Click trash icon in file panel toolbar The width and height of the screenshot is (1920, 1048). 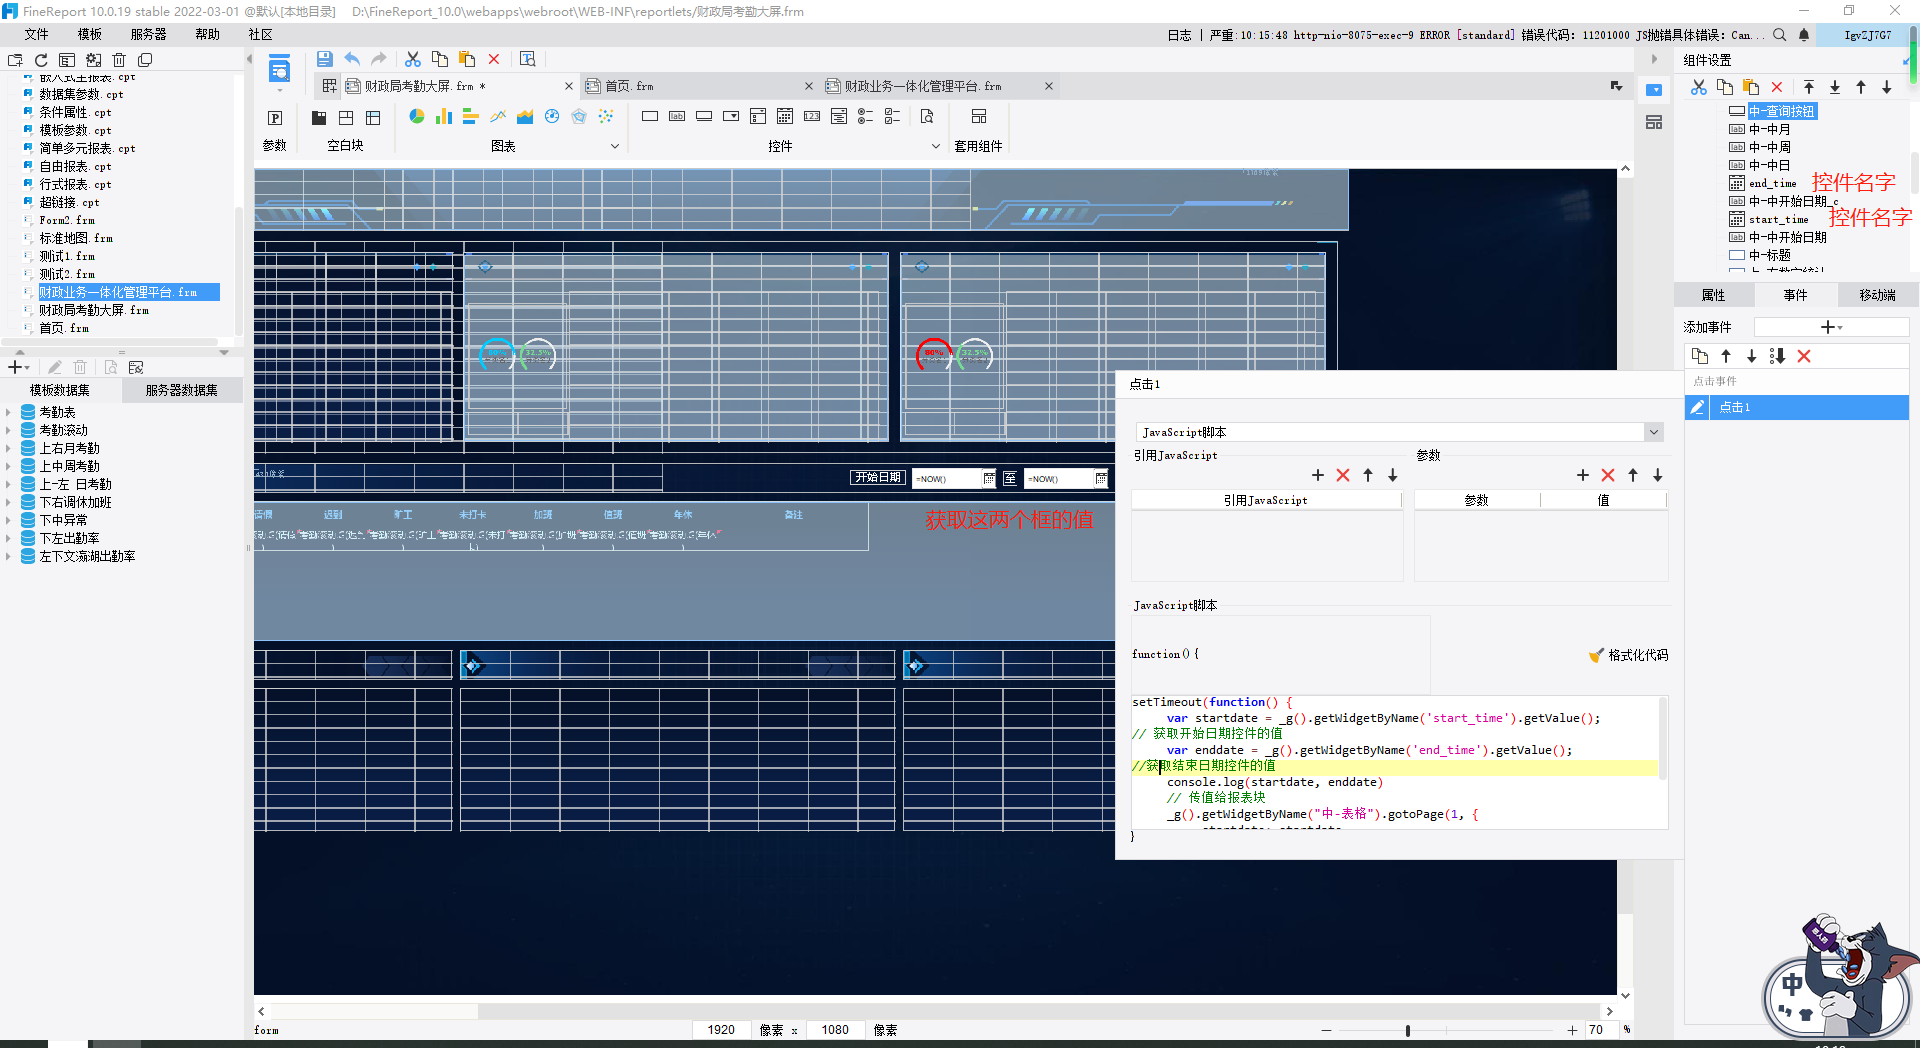[119, 60]
